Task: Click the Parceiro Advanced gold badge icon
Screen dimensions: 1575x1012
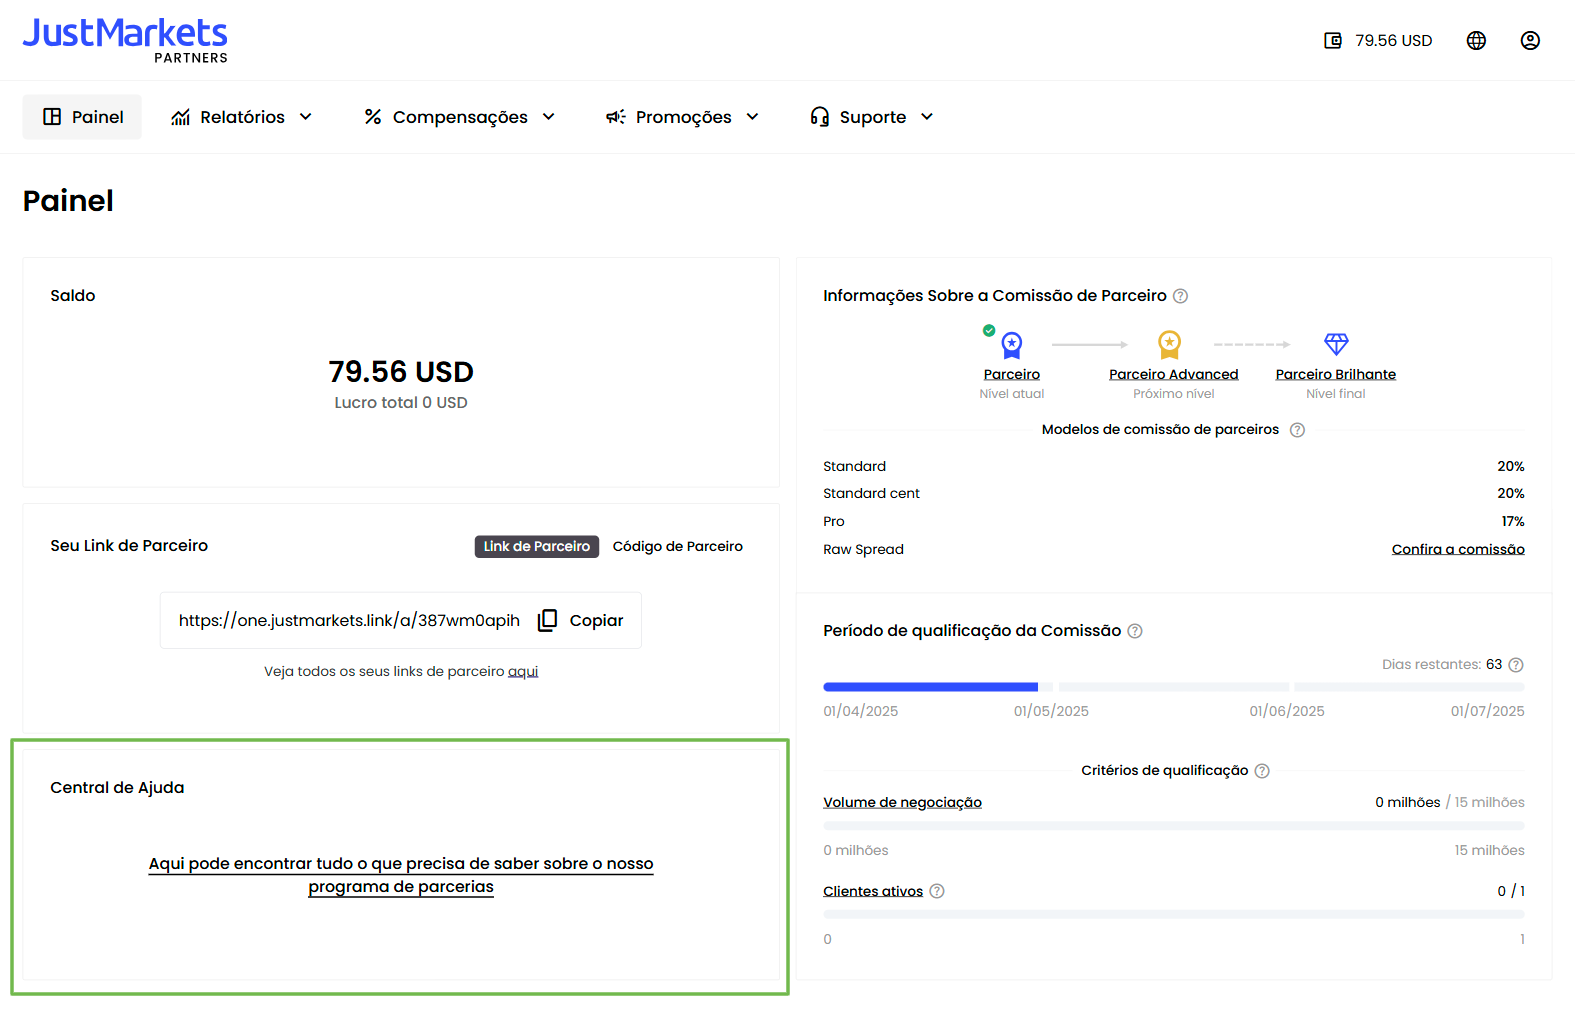Action: 1169,345
